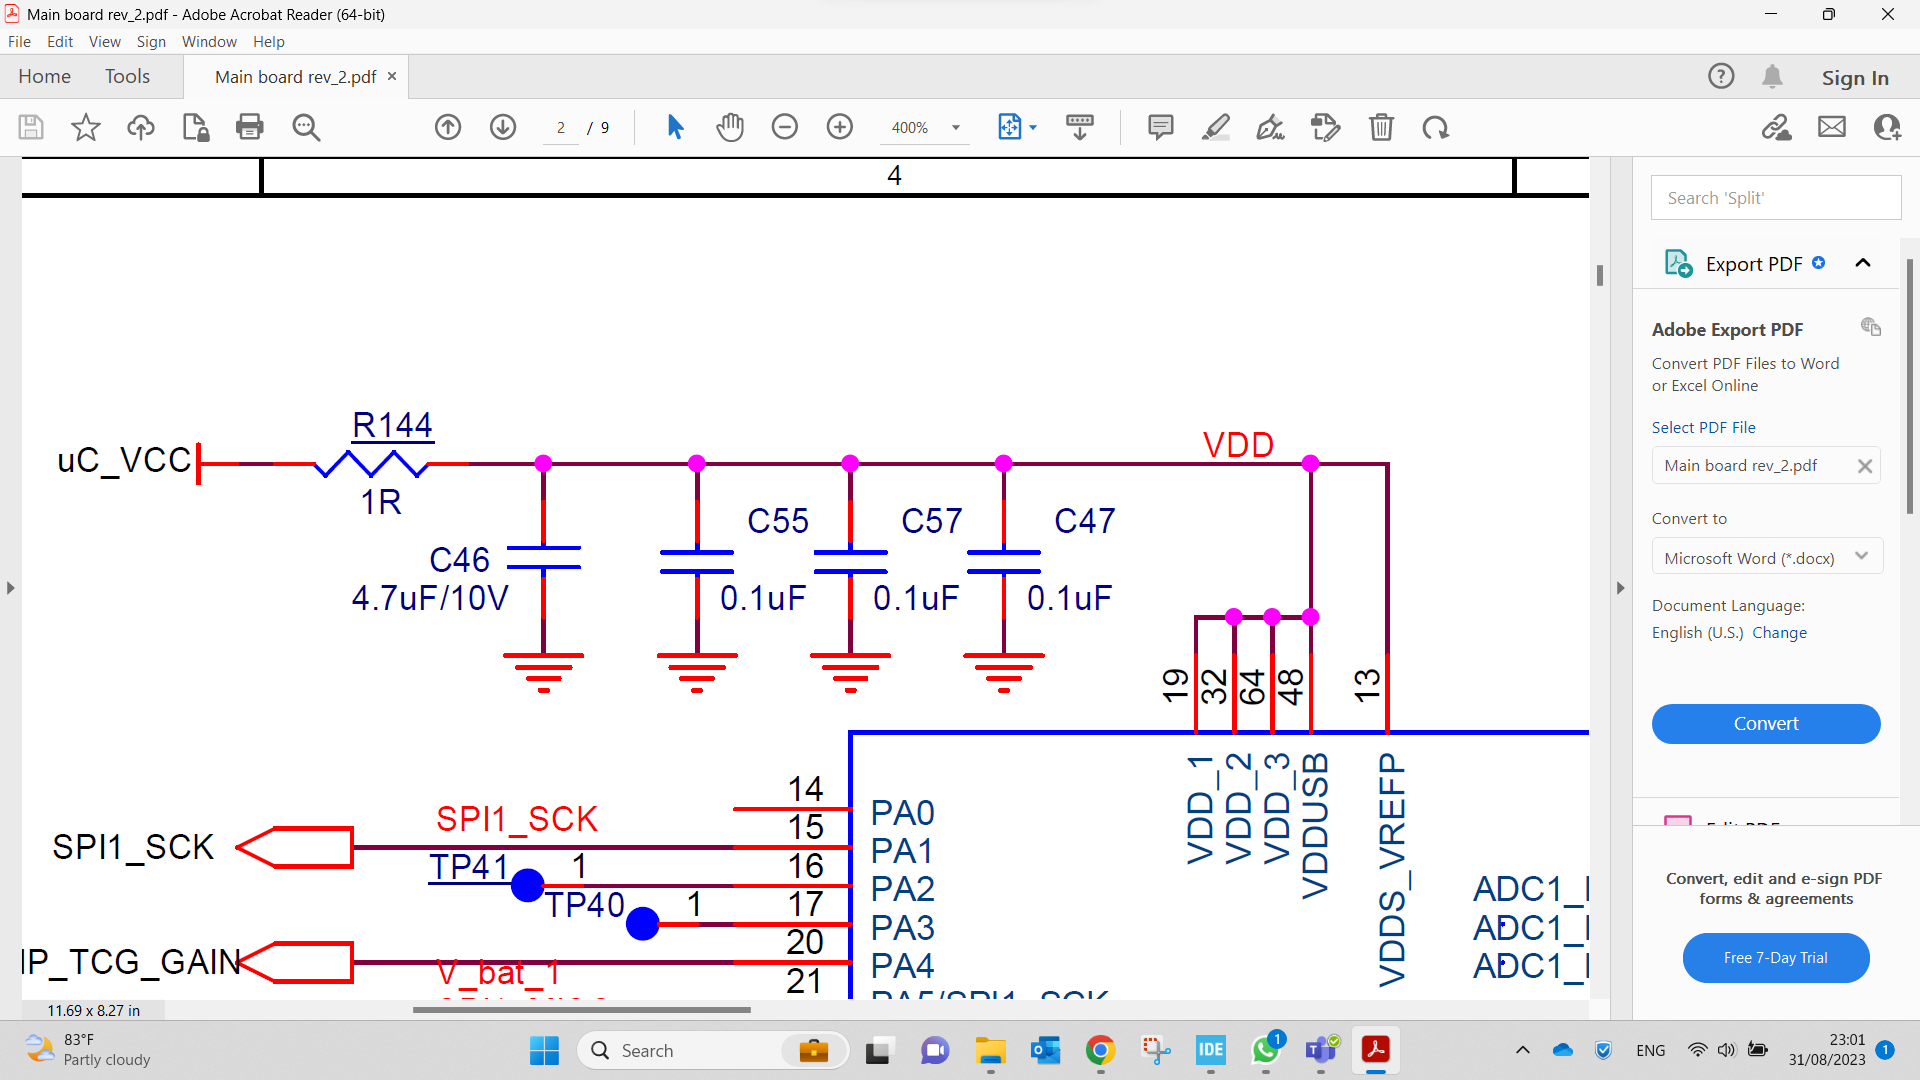
Task: Switch to the Tools tab
Action: point(127,76)
